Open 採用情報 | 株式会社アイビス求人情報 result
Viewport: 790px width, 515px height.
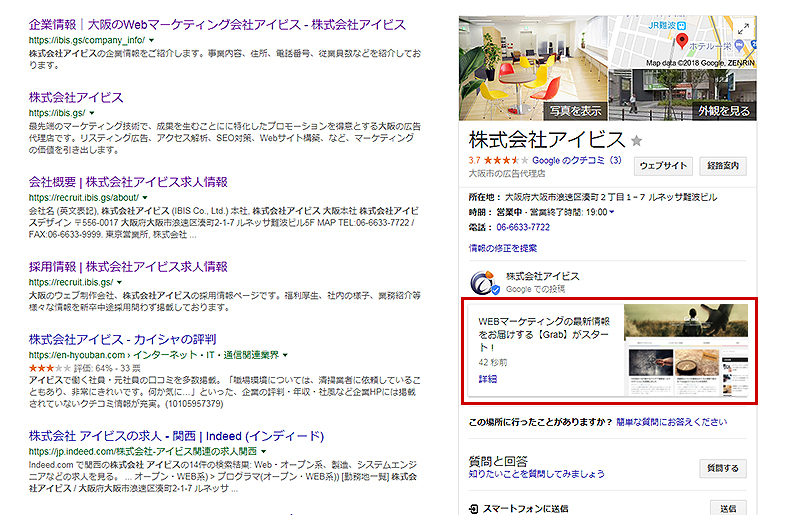(x=128, y=267)
